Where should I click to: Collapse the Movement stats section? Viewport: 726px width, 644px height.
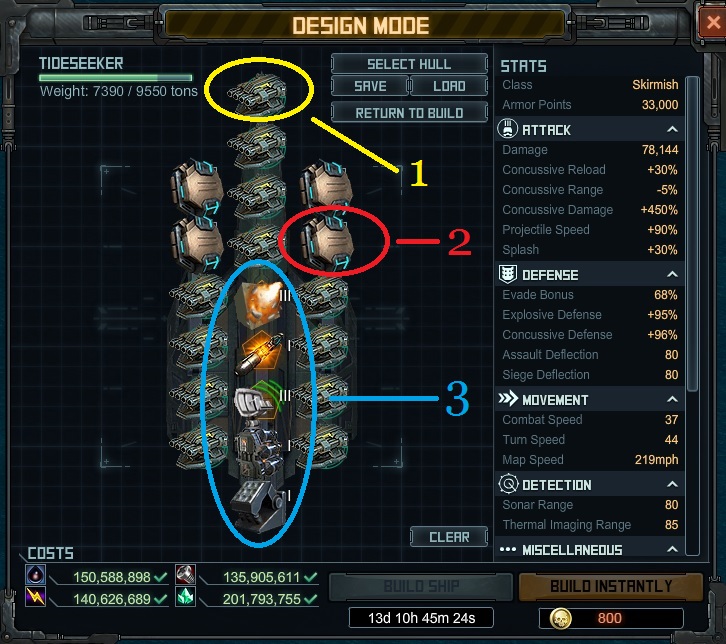[x=672, y=399]
